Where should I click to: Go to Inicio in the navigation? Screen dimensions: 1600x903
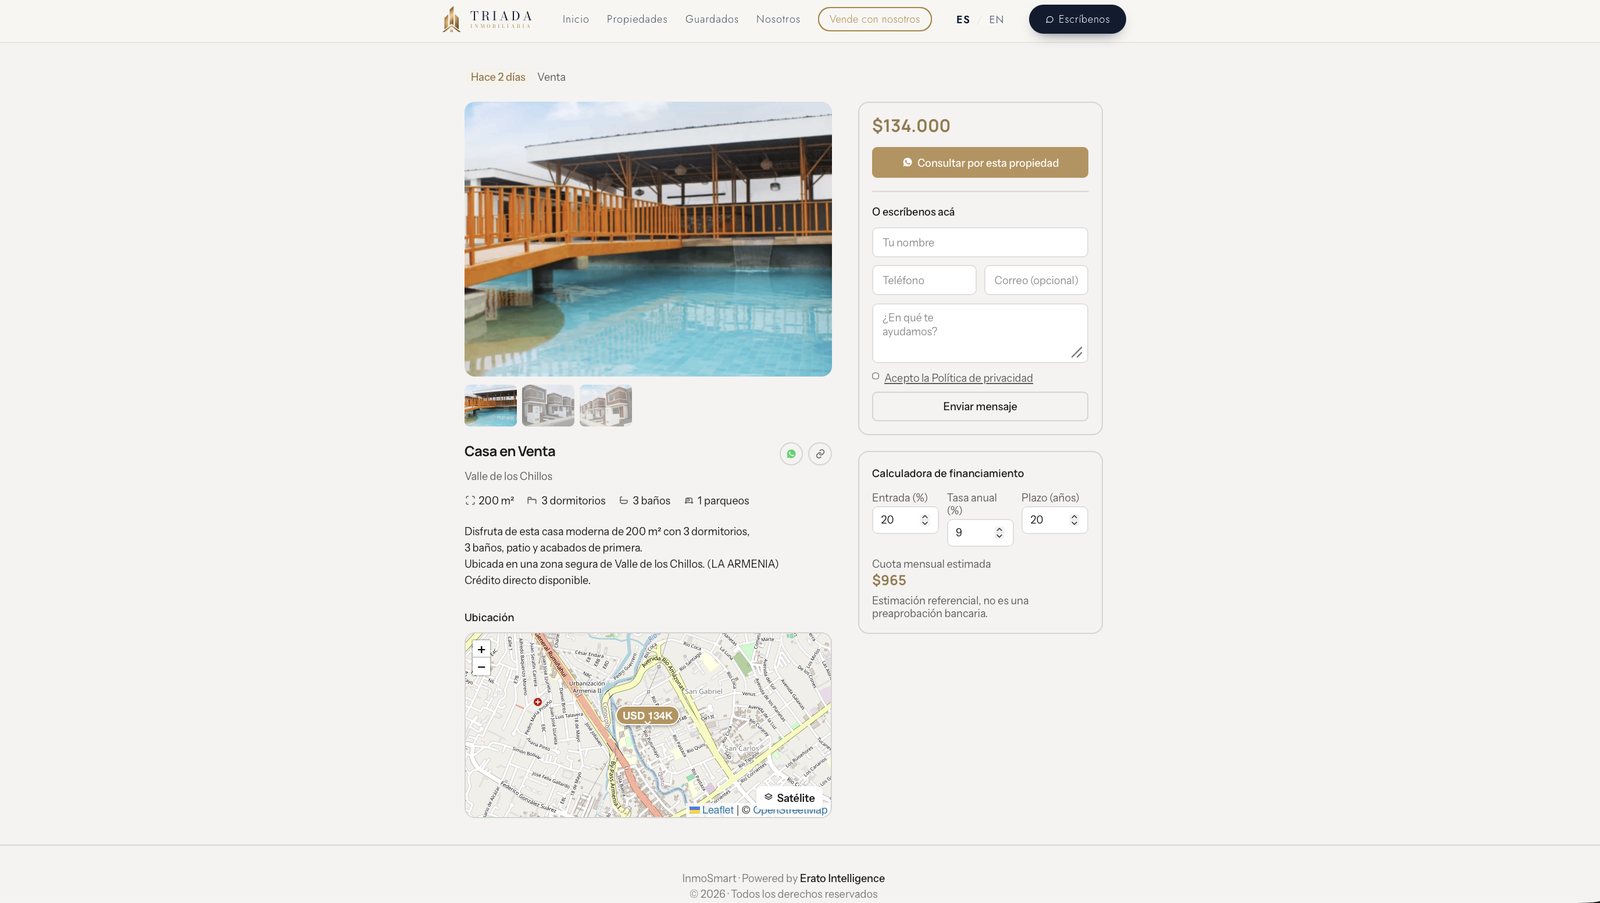(x=576, y=19)
